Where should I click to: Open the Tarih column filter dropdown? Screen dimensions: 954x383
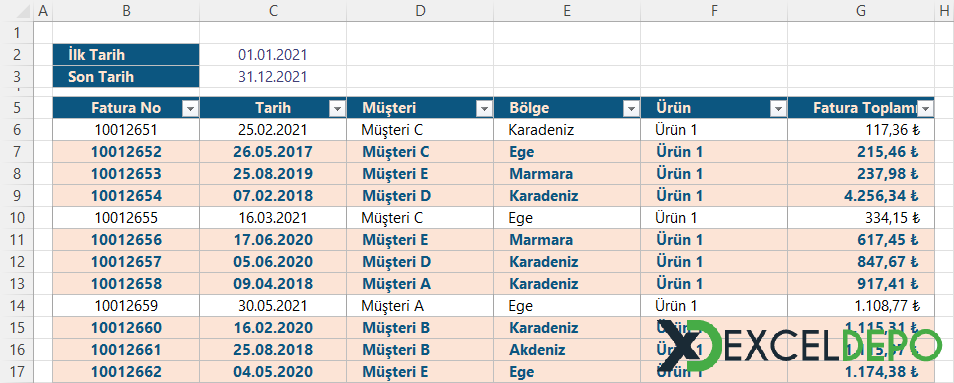(337, 109)
